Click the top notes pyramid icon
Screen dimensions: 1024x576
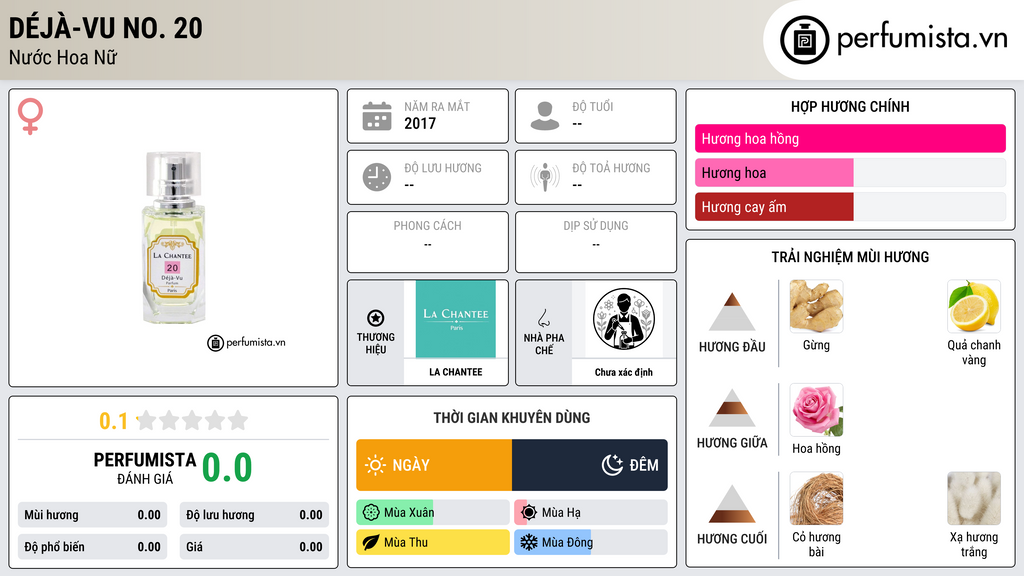732,312
